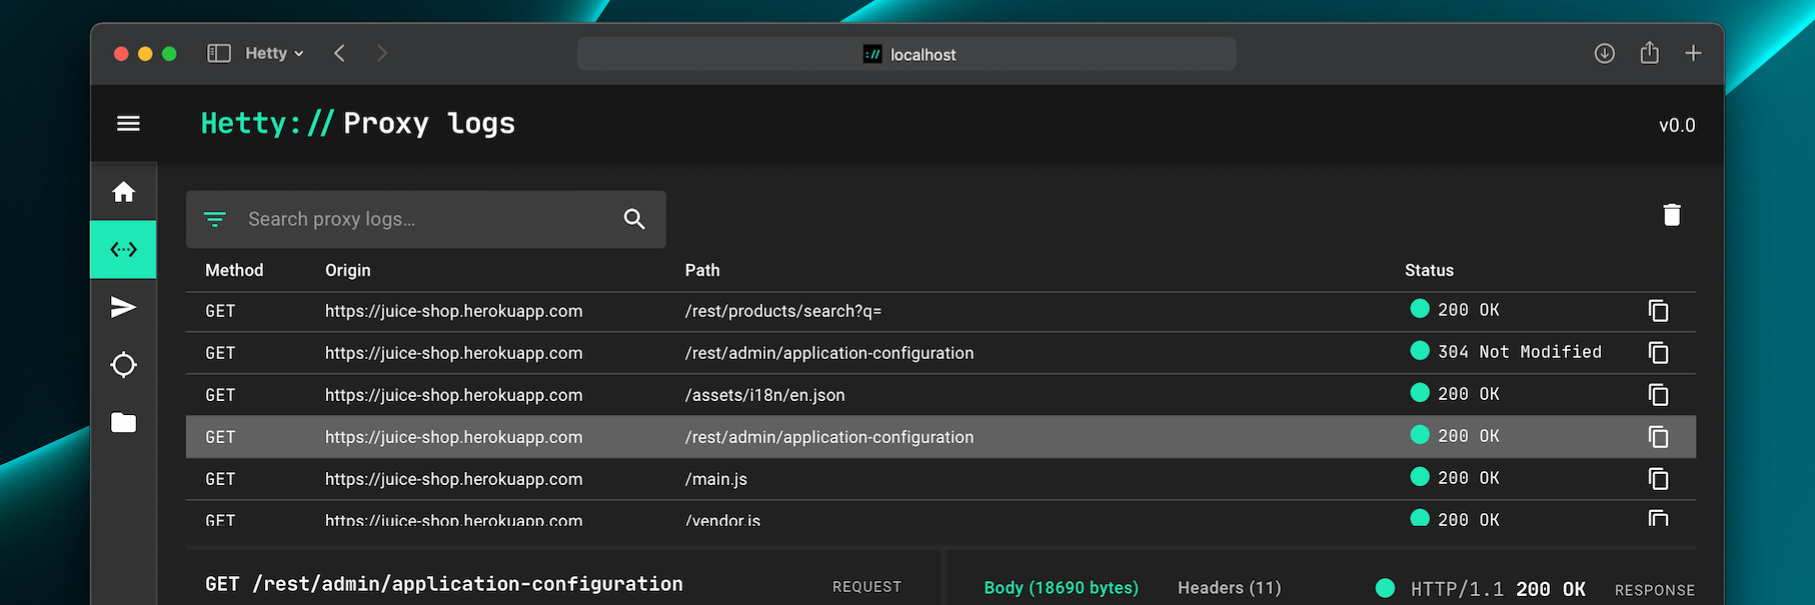Click the Origin column header

pos(348,270)
